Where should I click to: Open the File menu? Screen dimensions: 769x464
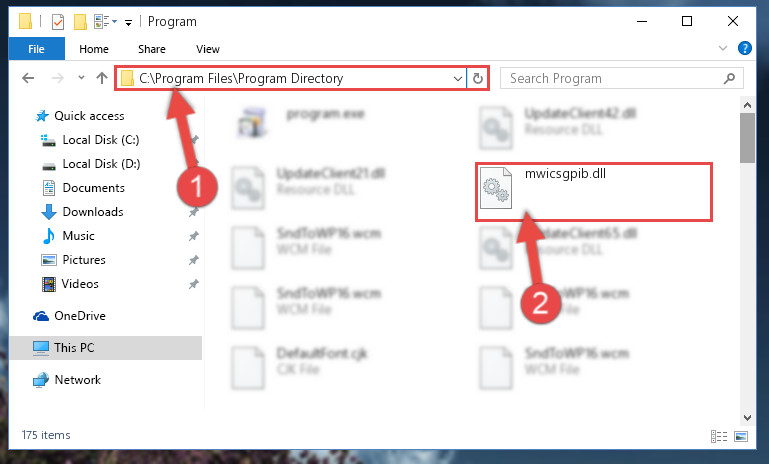pos(36,49)
